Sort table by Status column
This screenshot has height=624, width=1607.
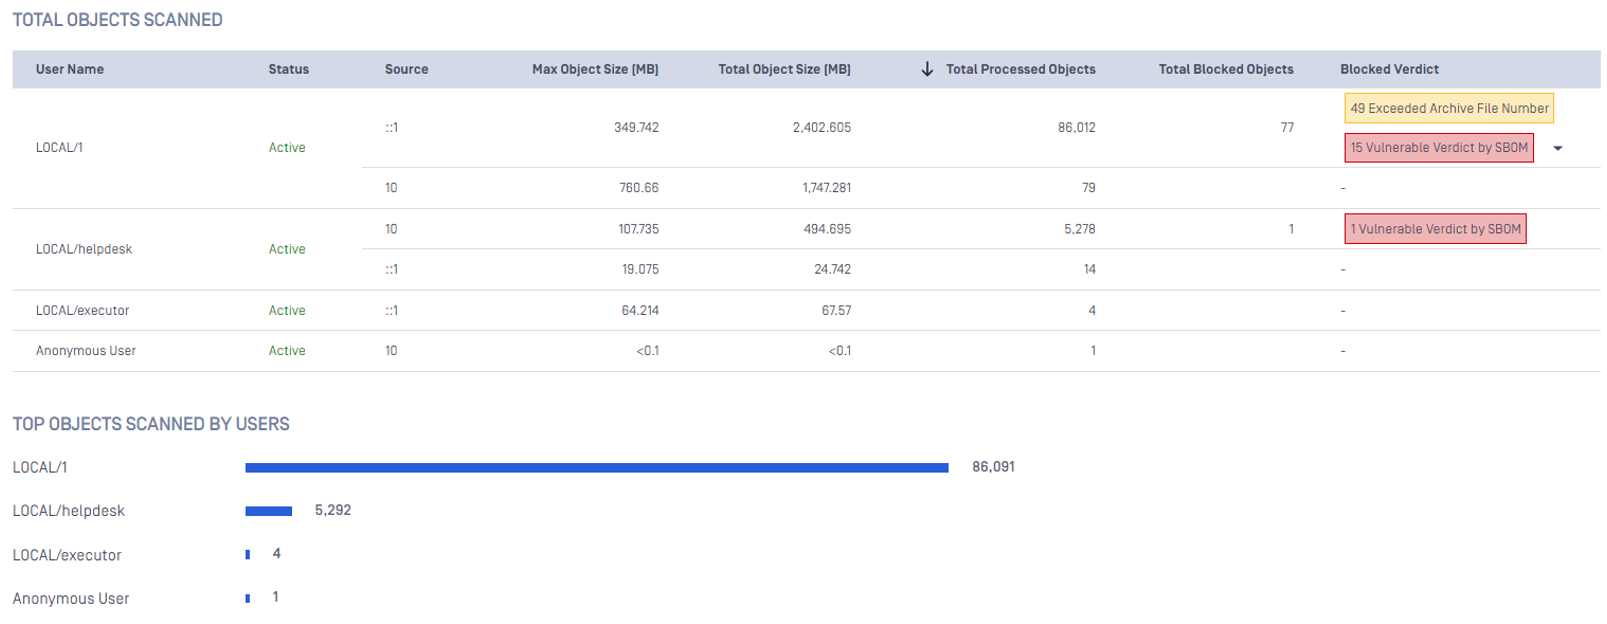tap(288, 69)
